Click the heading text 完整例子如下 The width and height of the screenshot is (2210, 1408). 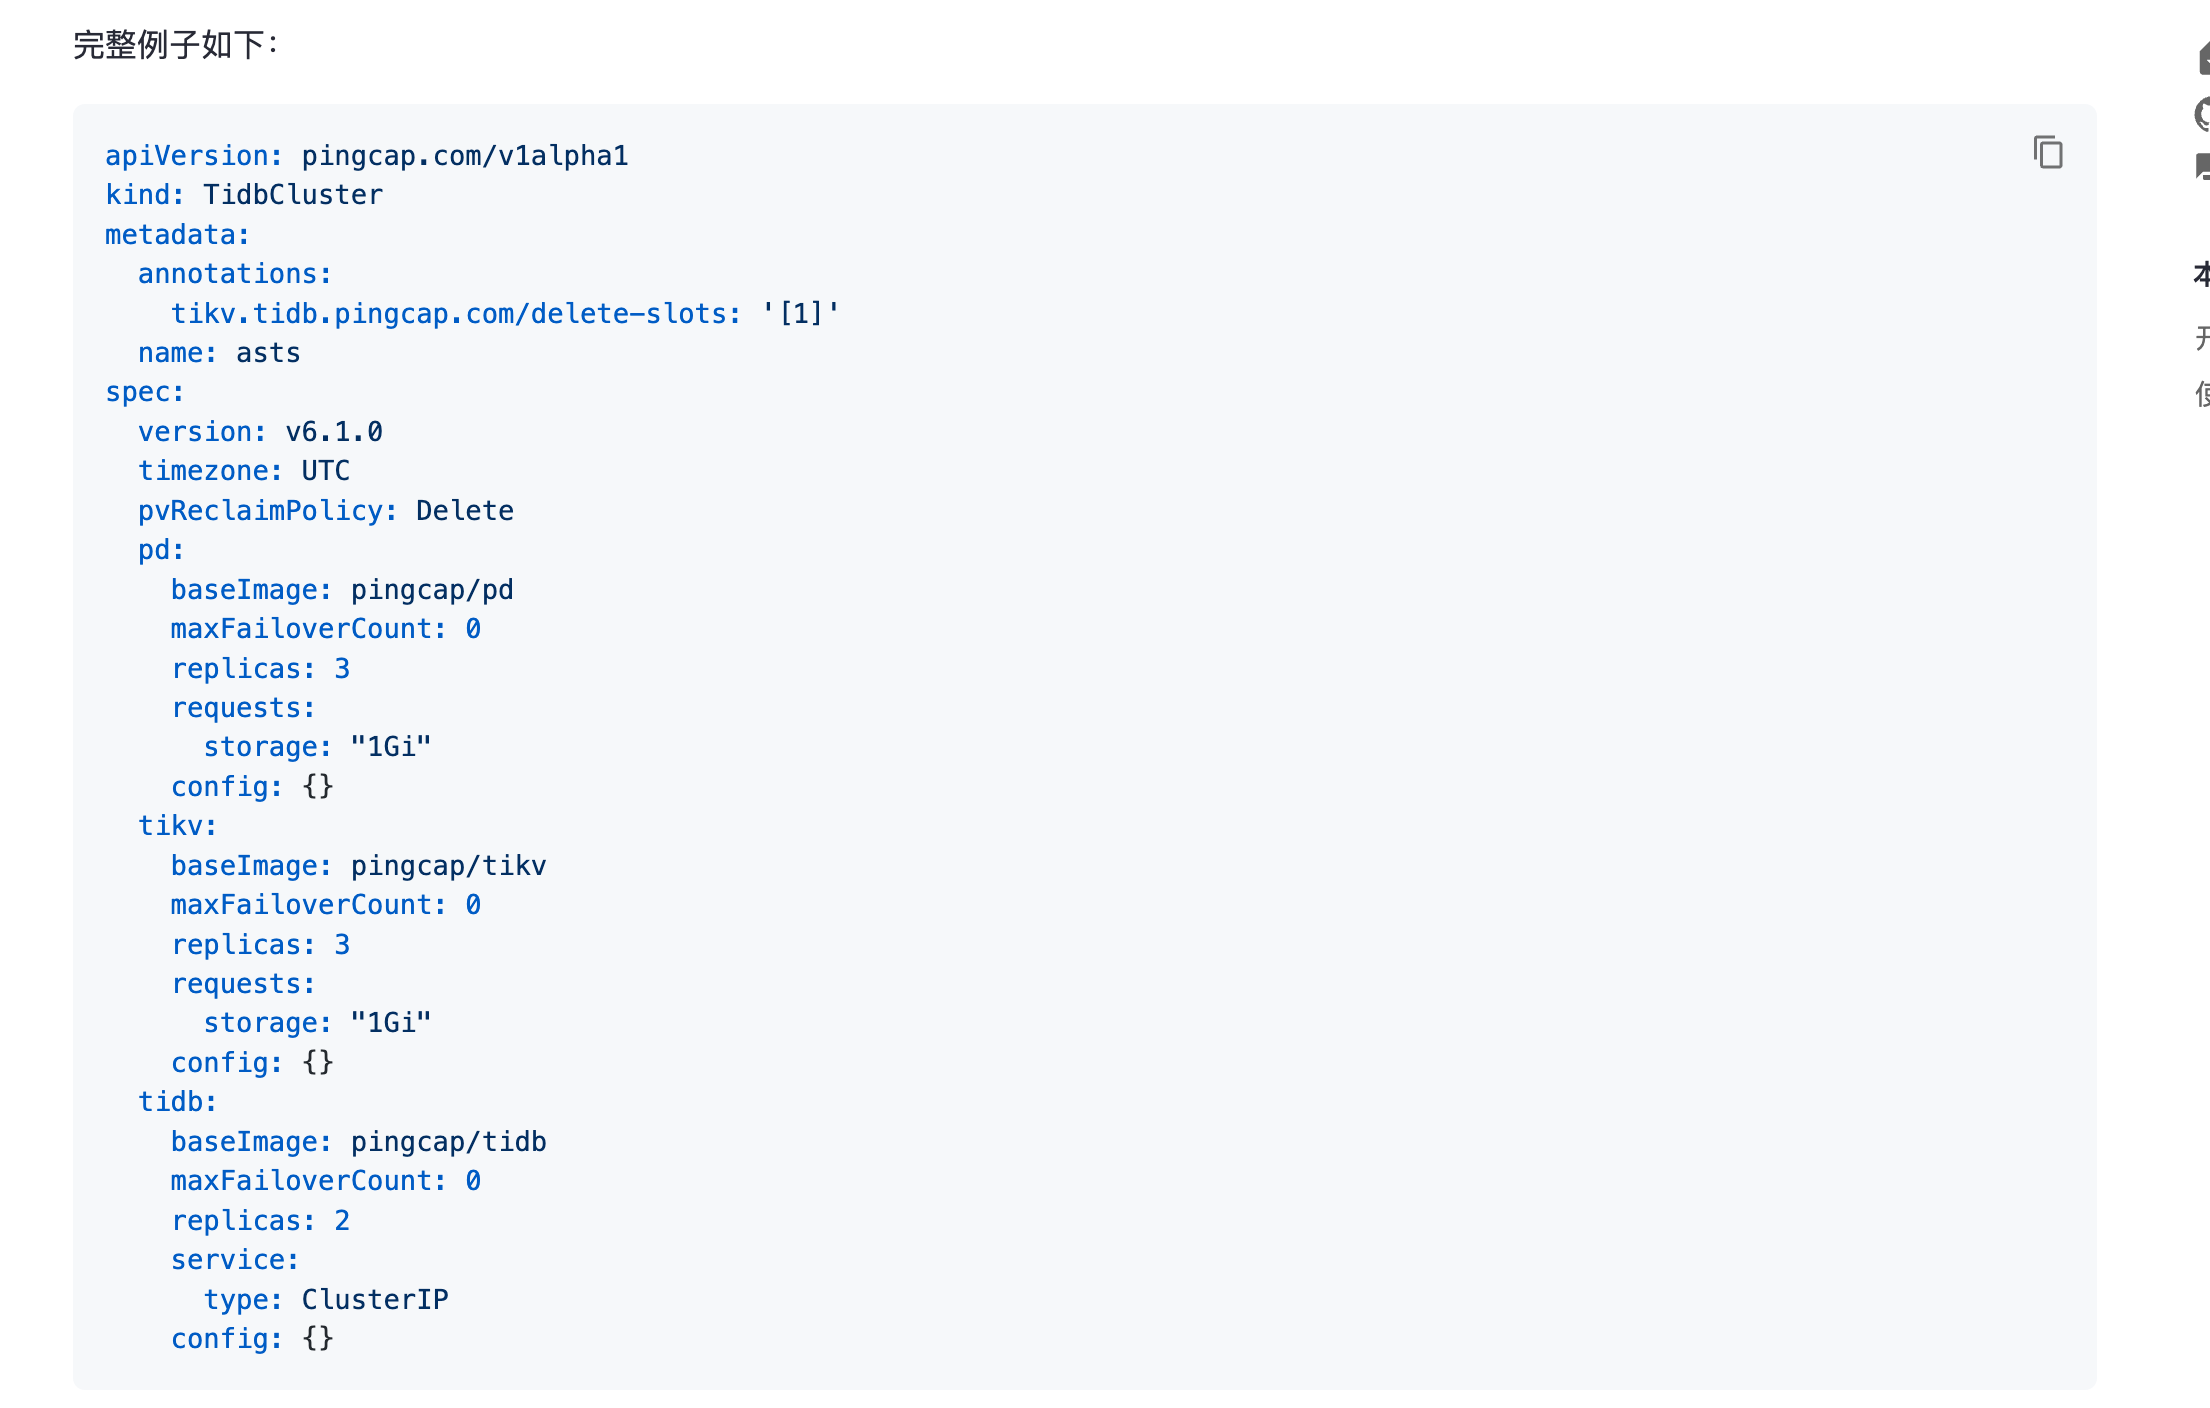175,45
